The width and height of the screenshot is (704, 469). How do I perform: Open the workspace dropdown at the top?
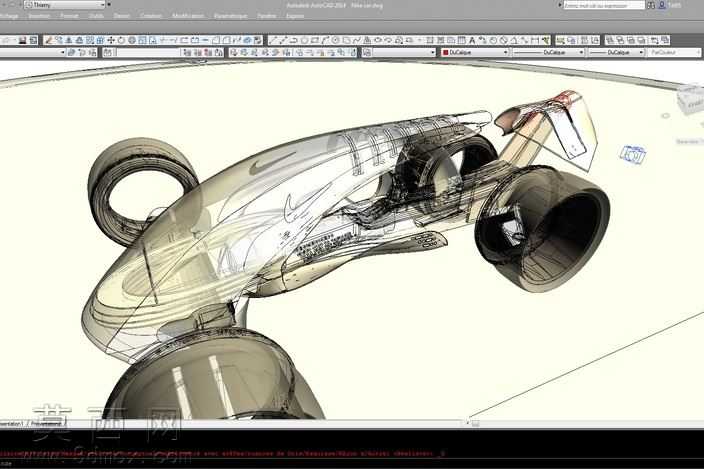tap(65, 5)
